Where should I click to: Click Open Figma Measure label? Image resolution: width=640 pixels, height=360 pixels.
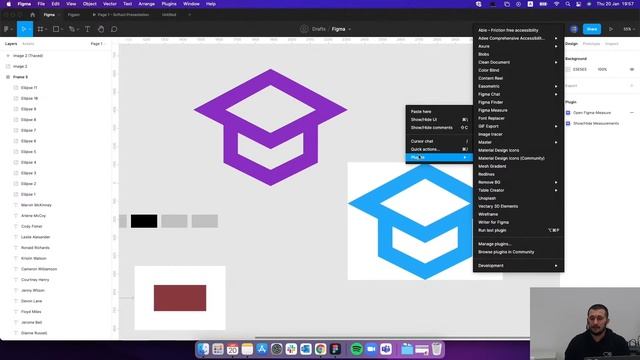(x=592, y=113)
